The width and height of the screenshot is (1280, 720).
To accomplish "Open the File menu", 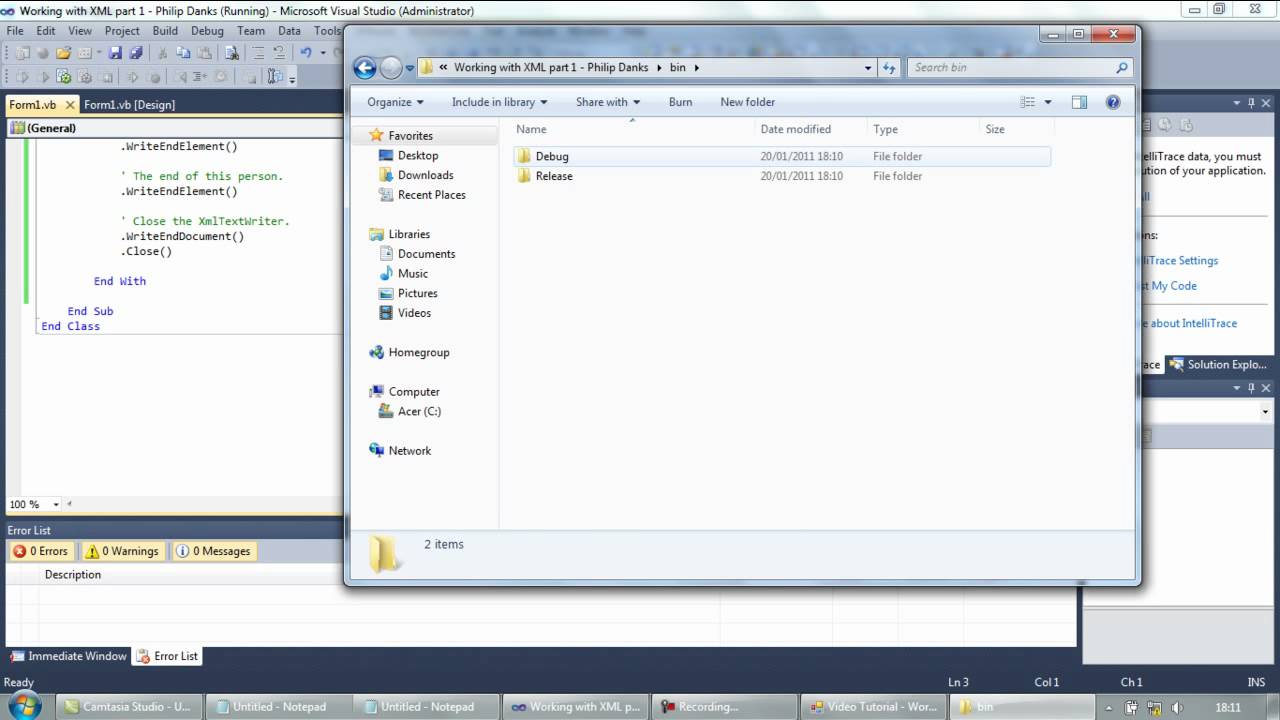I will [15, 31].
